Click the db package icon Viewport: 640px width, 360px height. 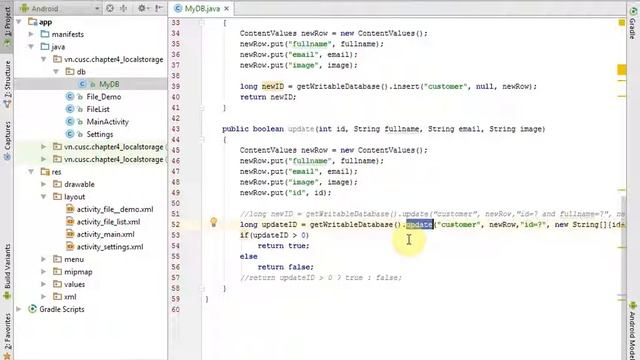(x=70, y=72)
